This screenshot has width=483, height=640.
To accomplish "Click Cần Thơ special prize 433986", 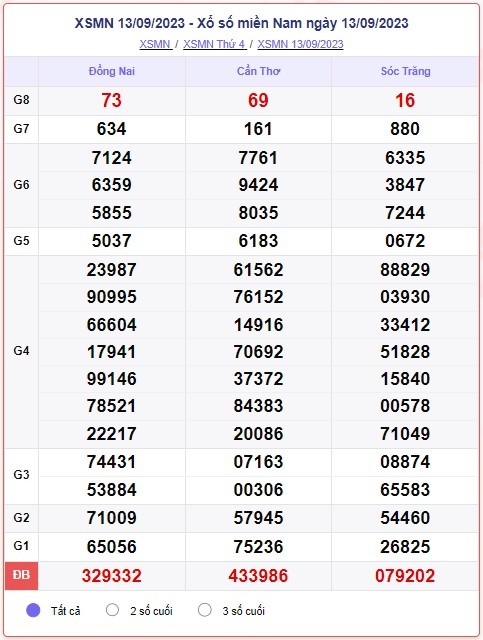I will (258, 576).
